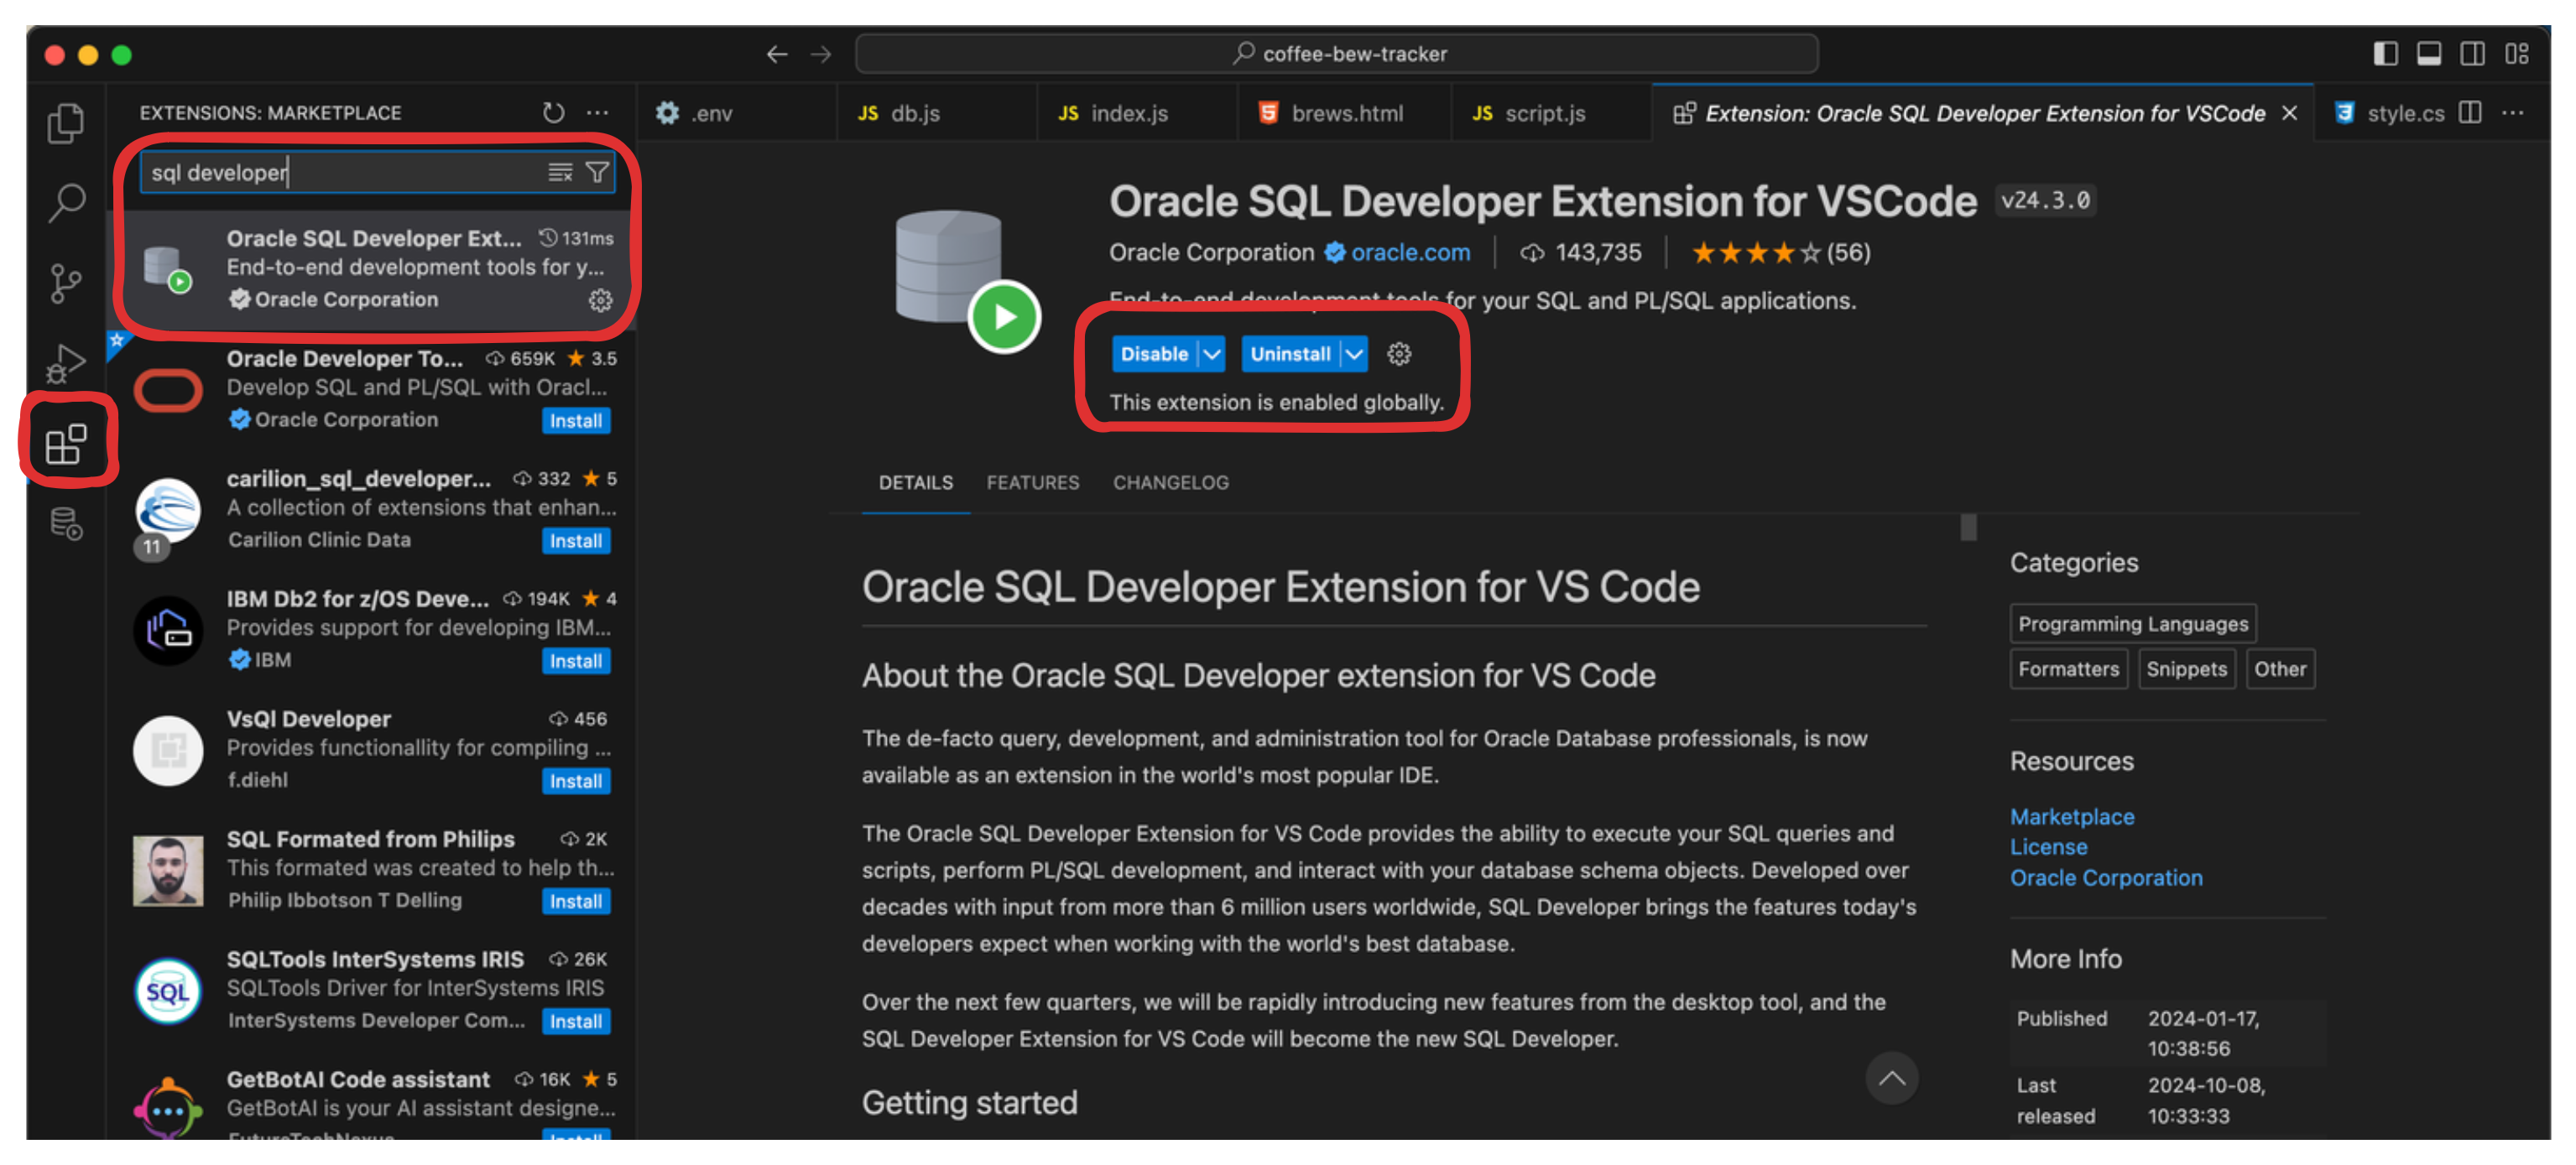
Task: Install SQL Formated from Philips extension
Action: (576, 901)
